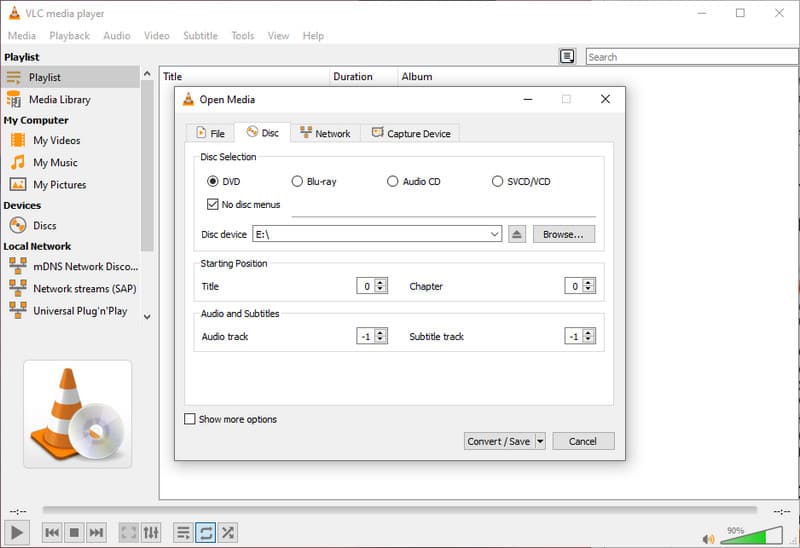The image size is (800, 548).
Task: Switch to the Network tab
Action: (x=325, y=133)
